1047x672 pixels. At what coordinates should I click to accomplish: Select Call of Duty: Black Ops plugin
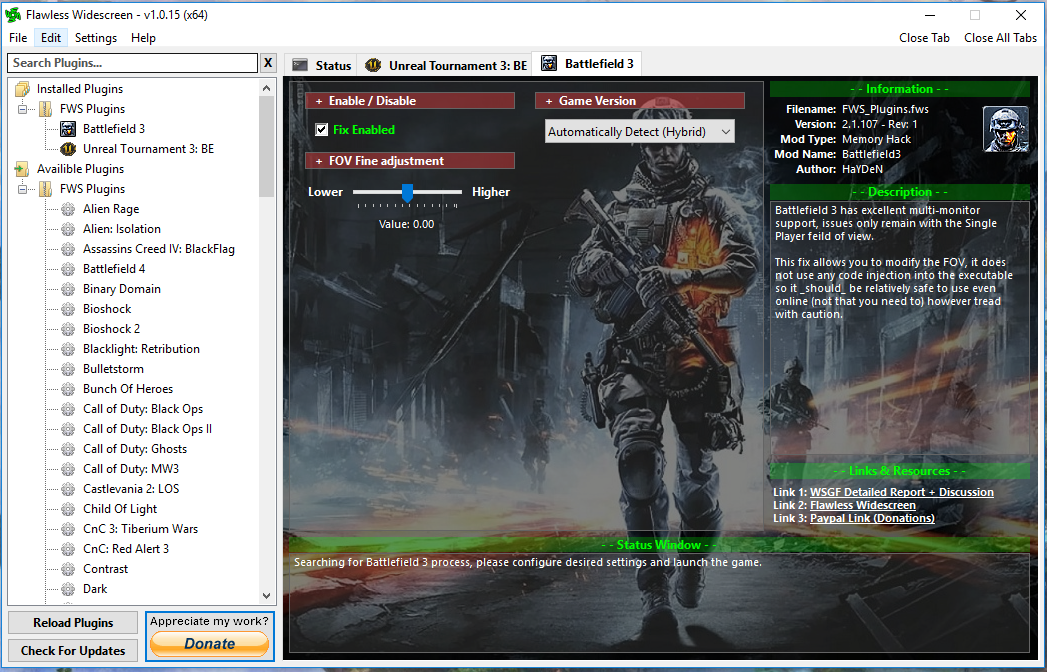(143, 409)
